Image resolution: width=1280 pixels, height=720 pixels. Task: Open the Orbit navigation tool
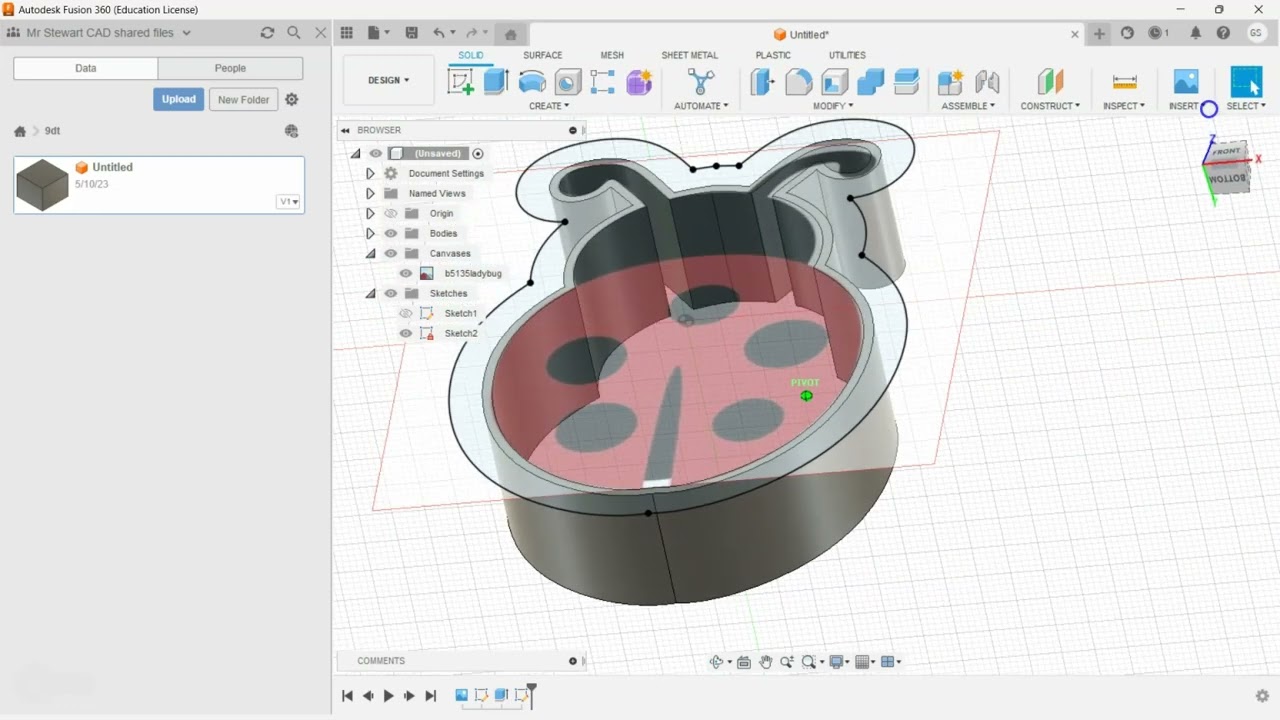click(x=717, y=662)
